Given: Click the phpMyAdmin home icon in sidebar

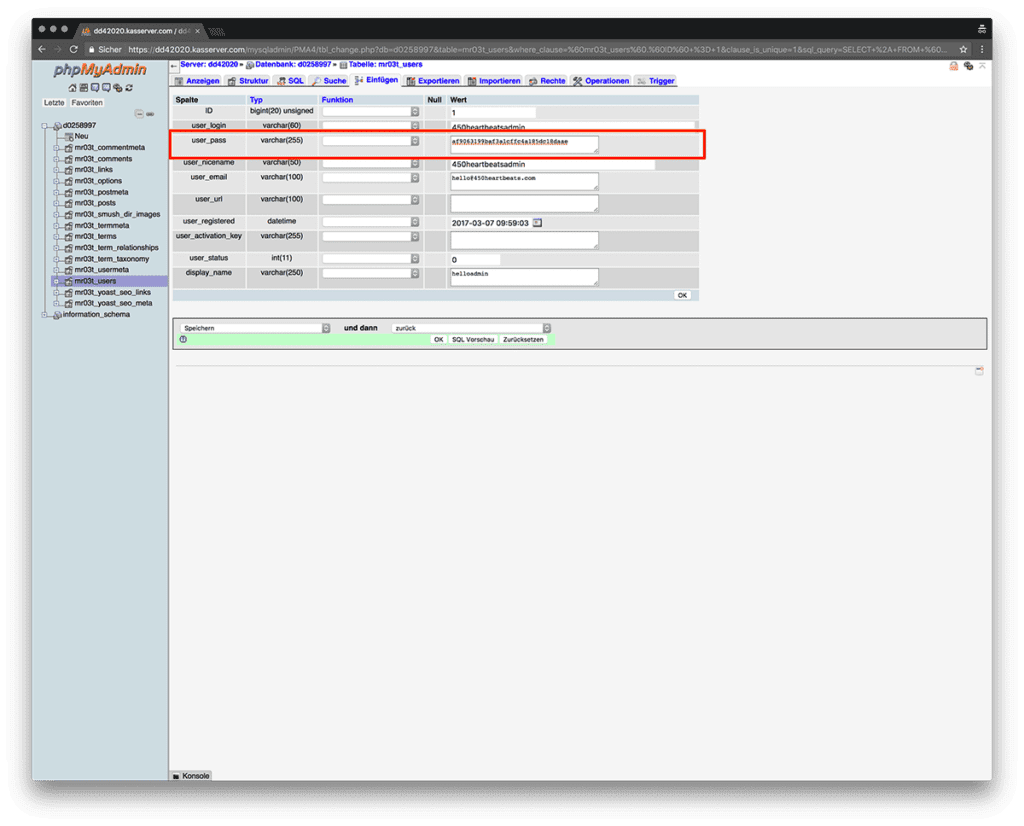Looking at the screenshot, I should tap(72, 88).
